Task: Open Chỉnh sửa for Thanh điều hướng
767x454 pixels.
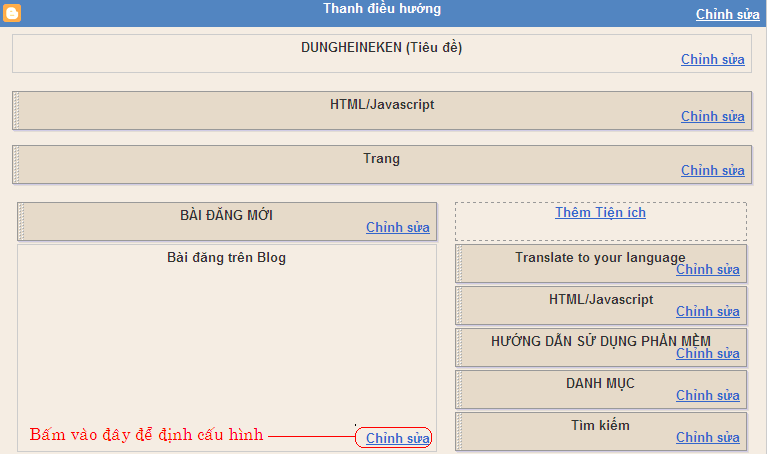Action: [727, 15]
